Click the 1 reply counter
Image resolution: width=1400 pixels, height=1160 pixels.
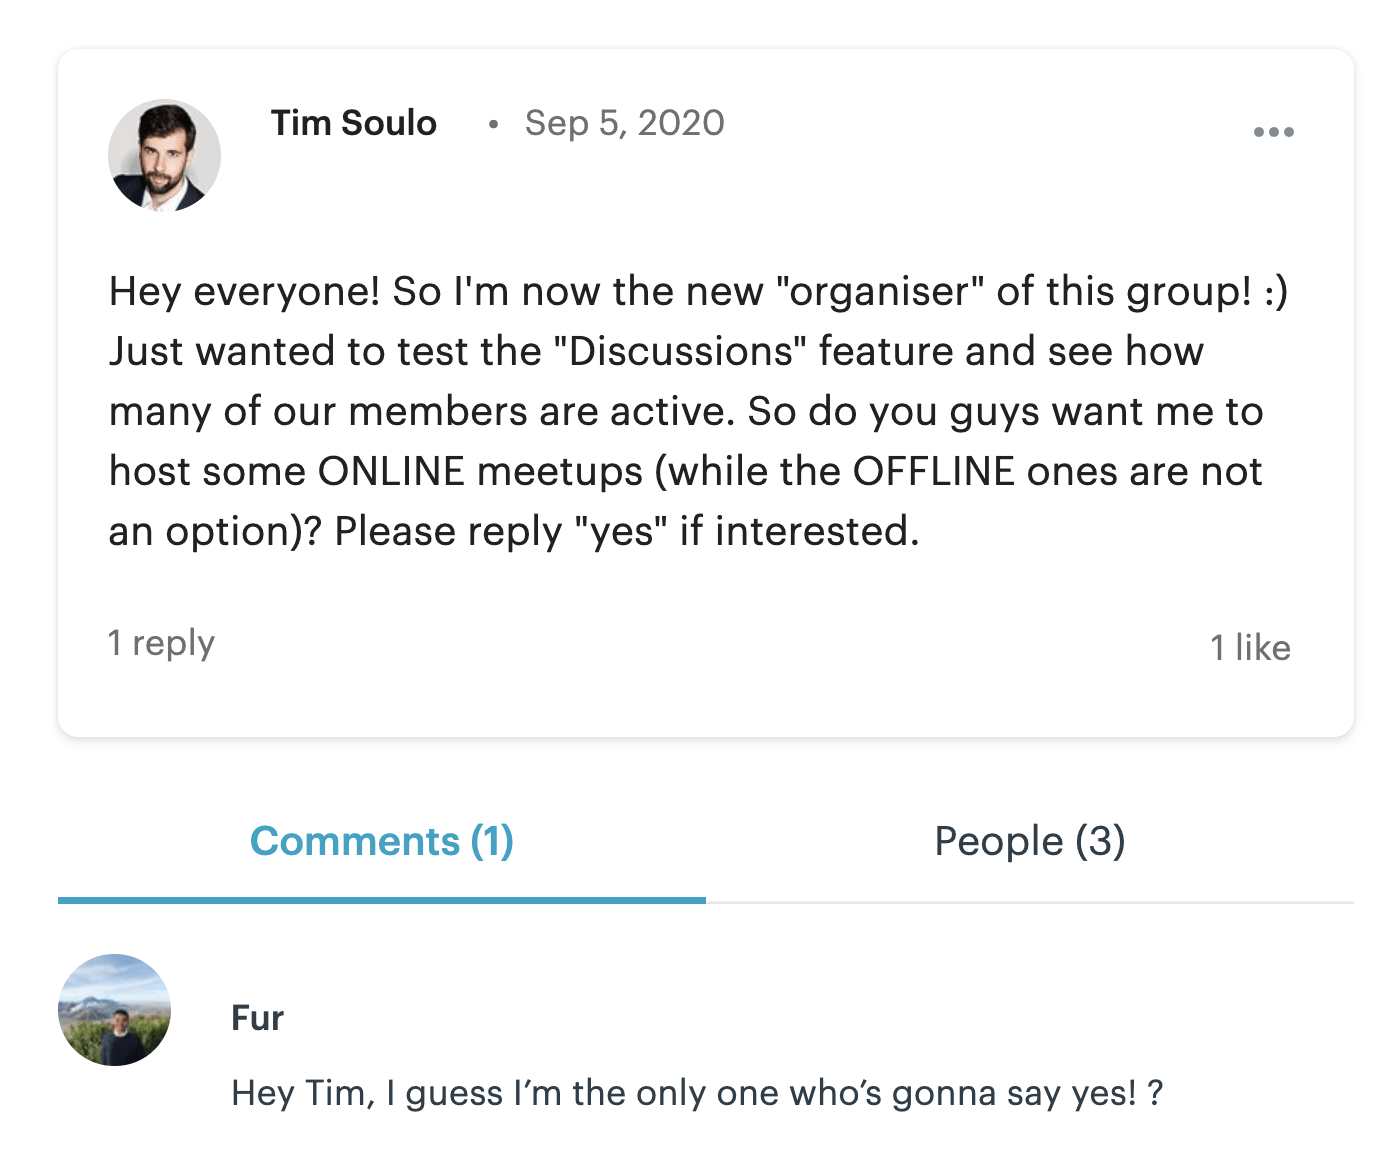click(x=161, y=643)
